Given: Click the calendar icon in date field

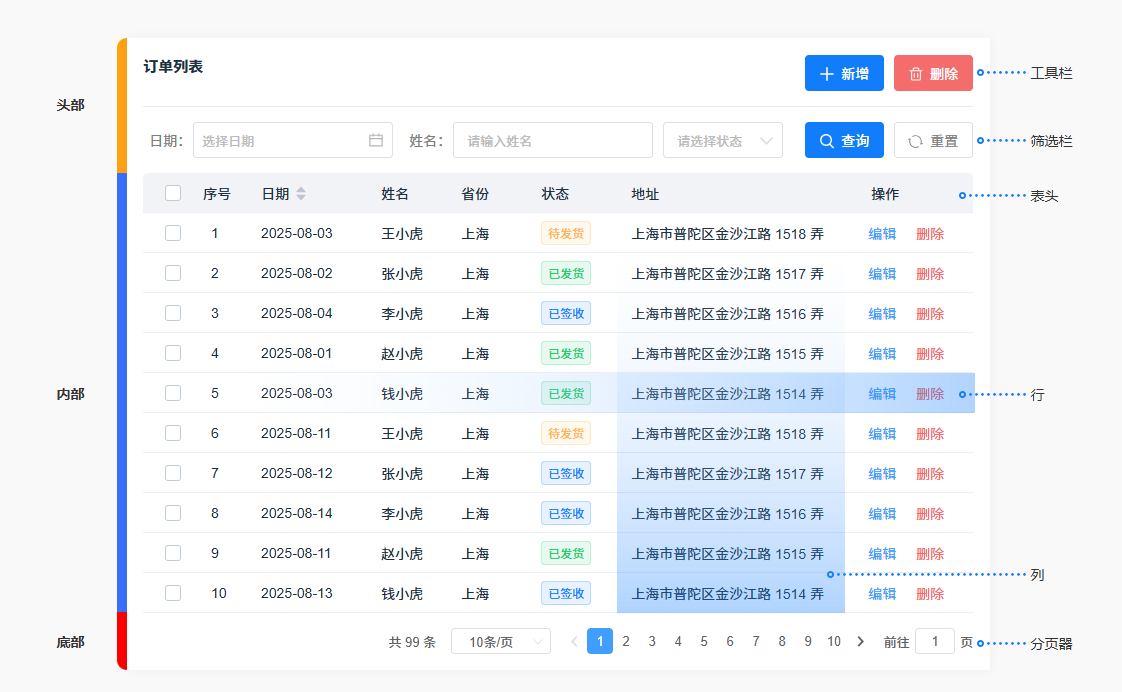Looking at the screenshot, I should [376, 141].
